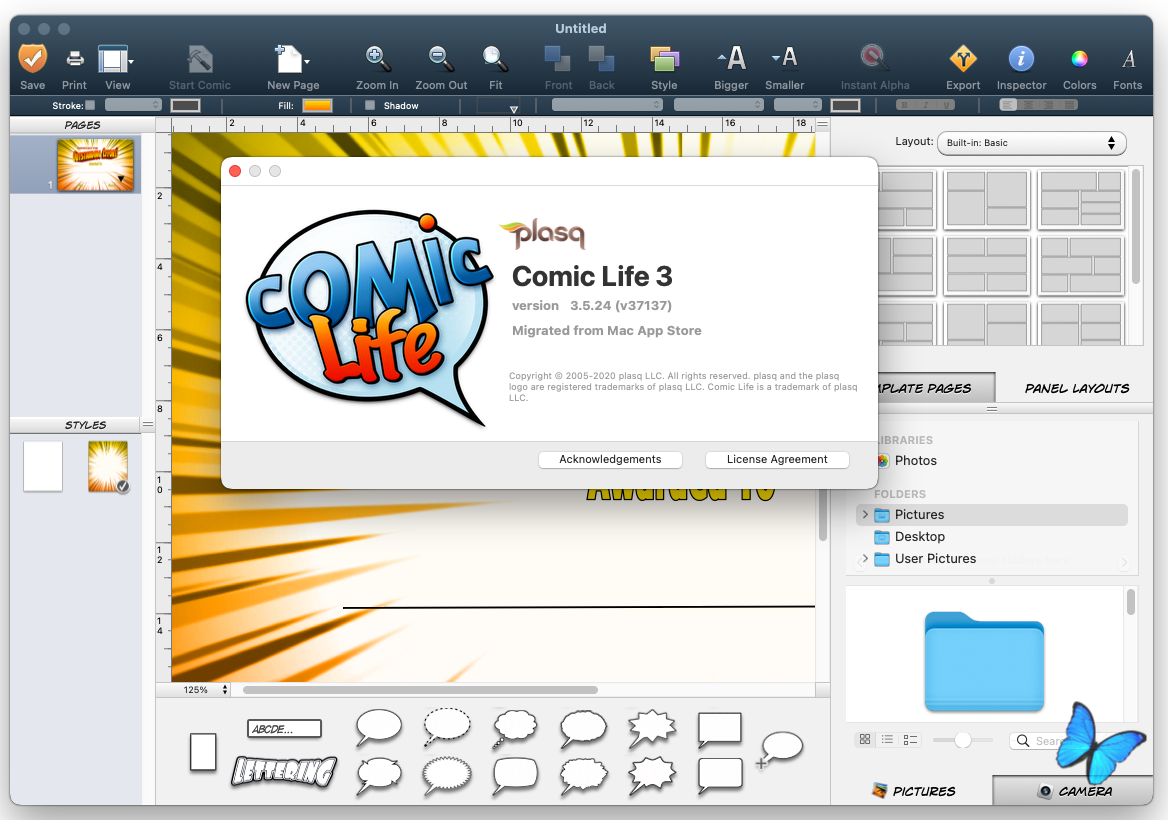The height and width of the screenshot is (820, 1168).
Task: Select the Pictures folder row
Action: [991, 515]
